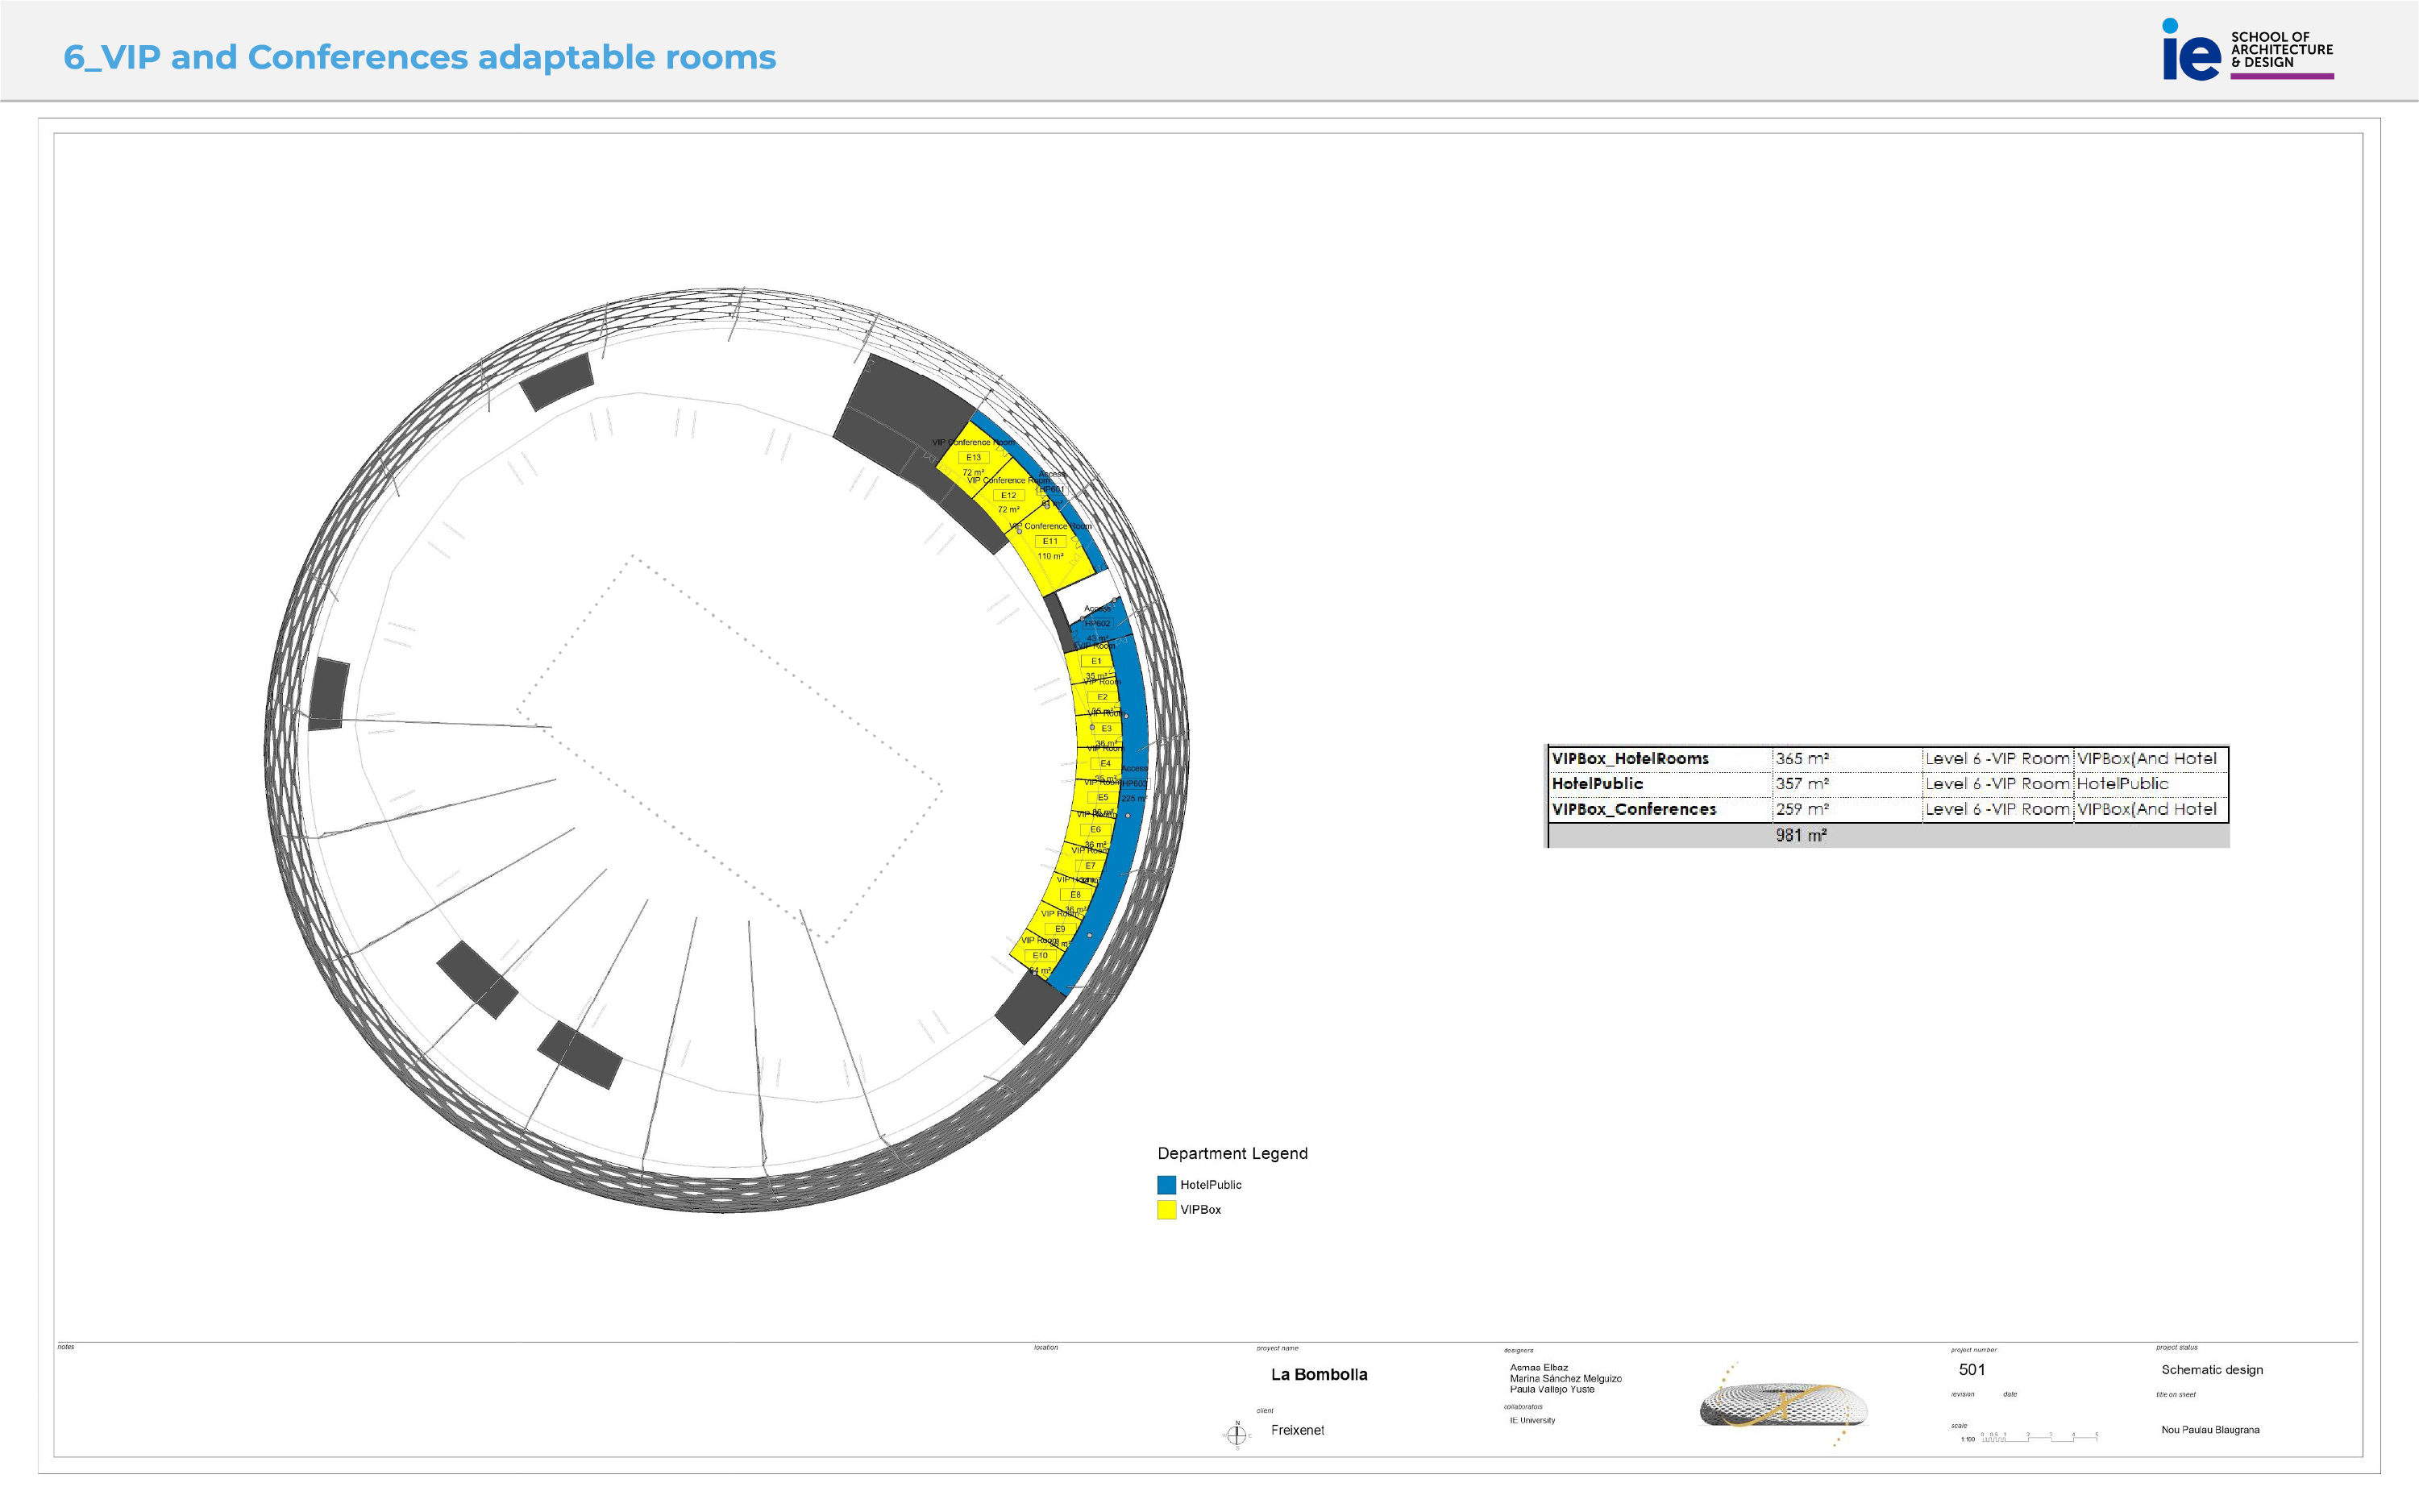This screenshot has width=2419, height=1512.
Task: Select the HP602 access room tag
Action: point(1097,623)
